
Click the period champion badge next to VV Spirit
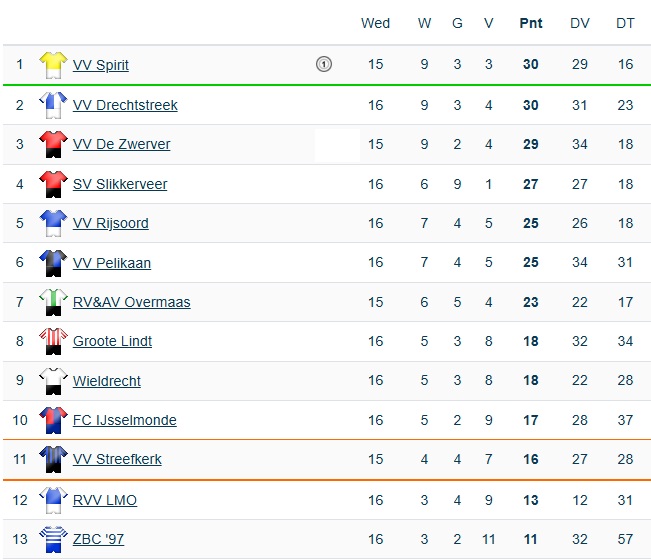(324, 64)
